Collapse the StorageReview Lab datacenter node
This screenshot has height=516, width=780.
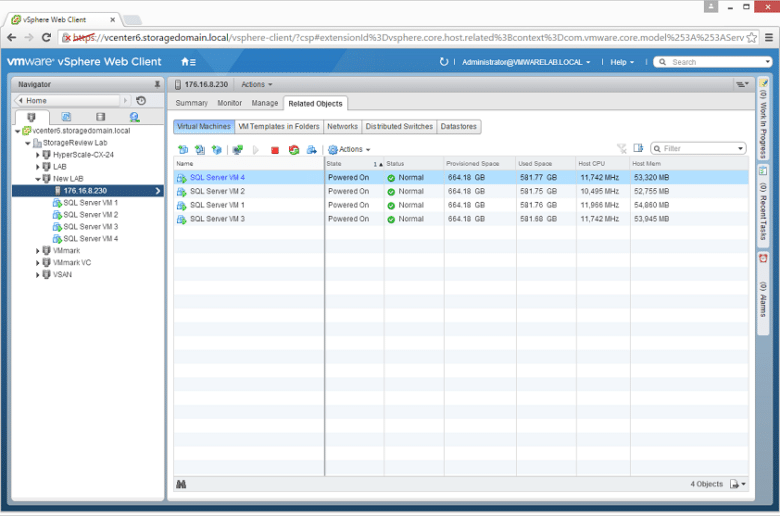pos(28,143)
